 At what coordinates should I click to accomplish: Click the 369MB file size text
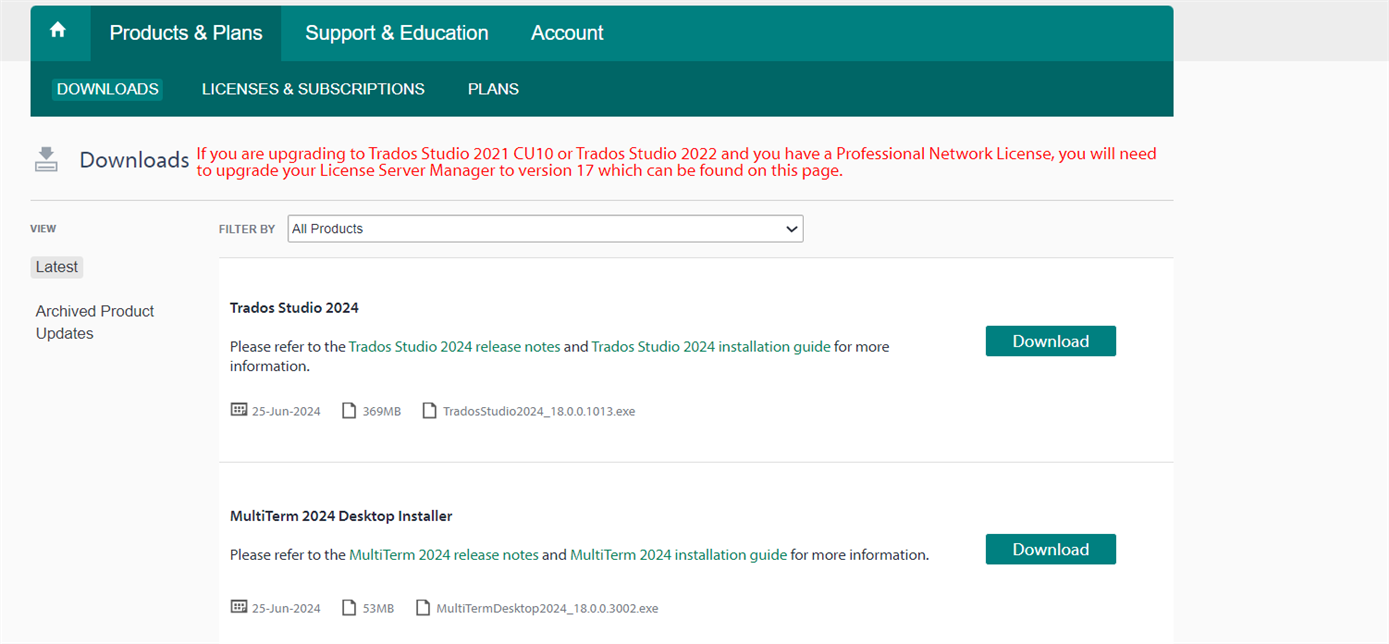coord(382,411)
